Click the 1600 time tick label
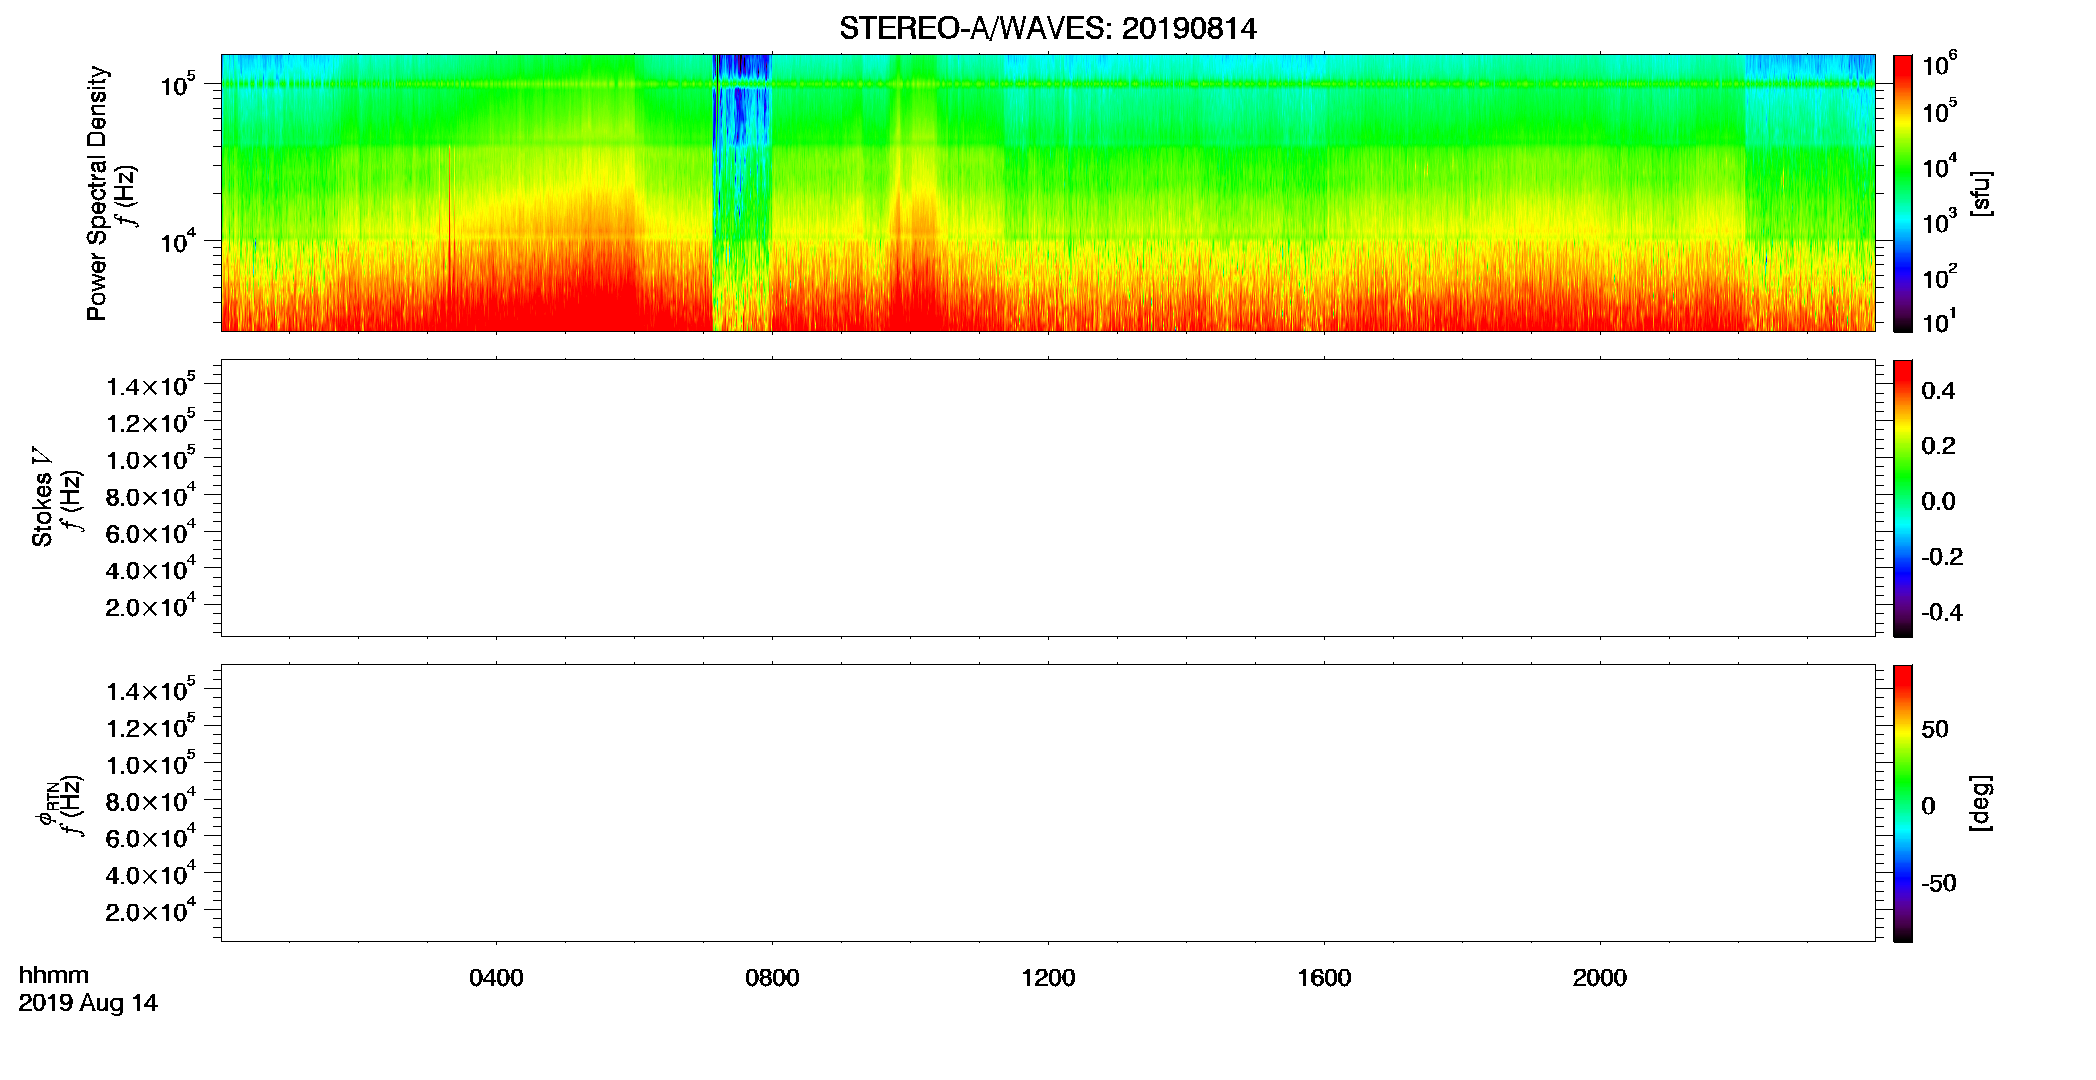This screenshot has width=2096, height=1080. coord(1324,978)
